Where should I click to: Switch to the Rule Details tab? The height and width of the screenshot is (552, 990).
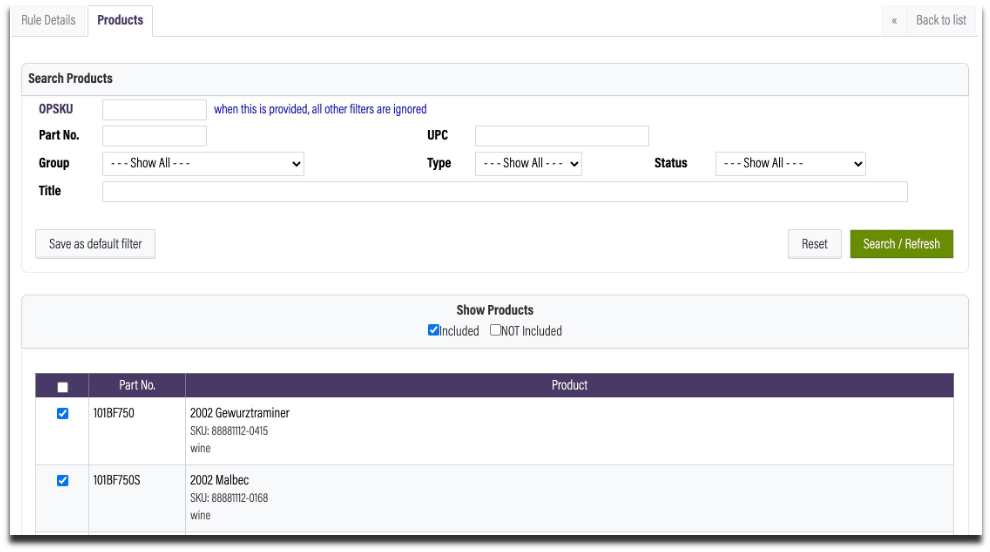click(48, 20)
